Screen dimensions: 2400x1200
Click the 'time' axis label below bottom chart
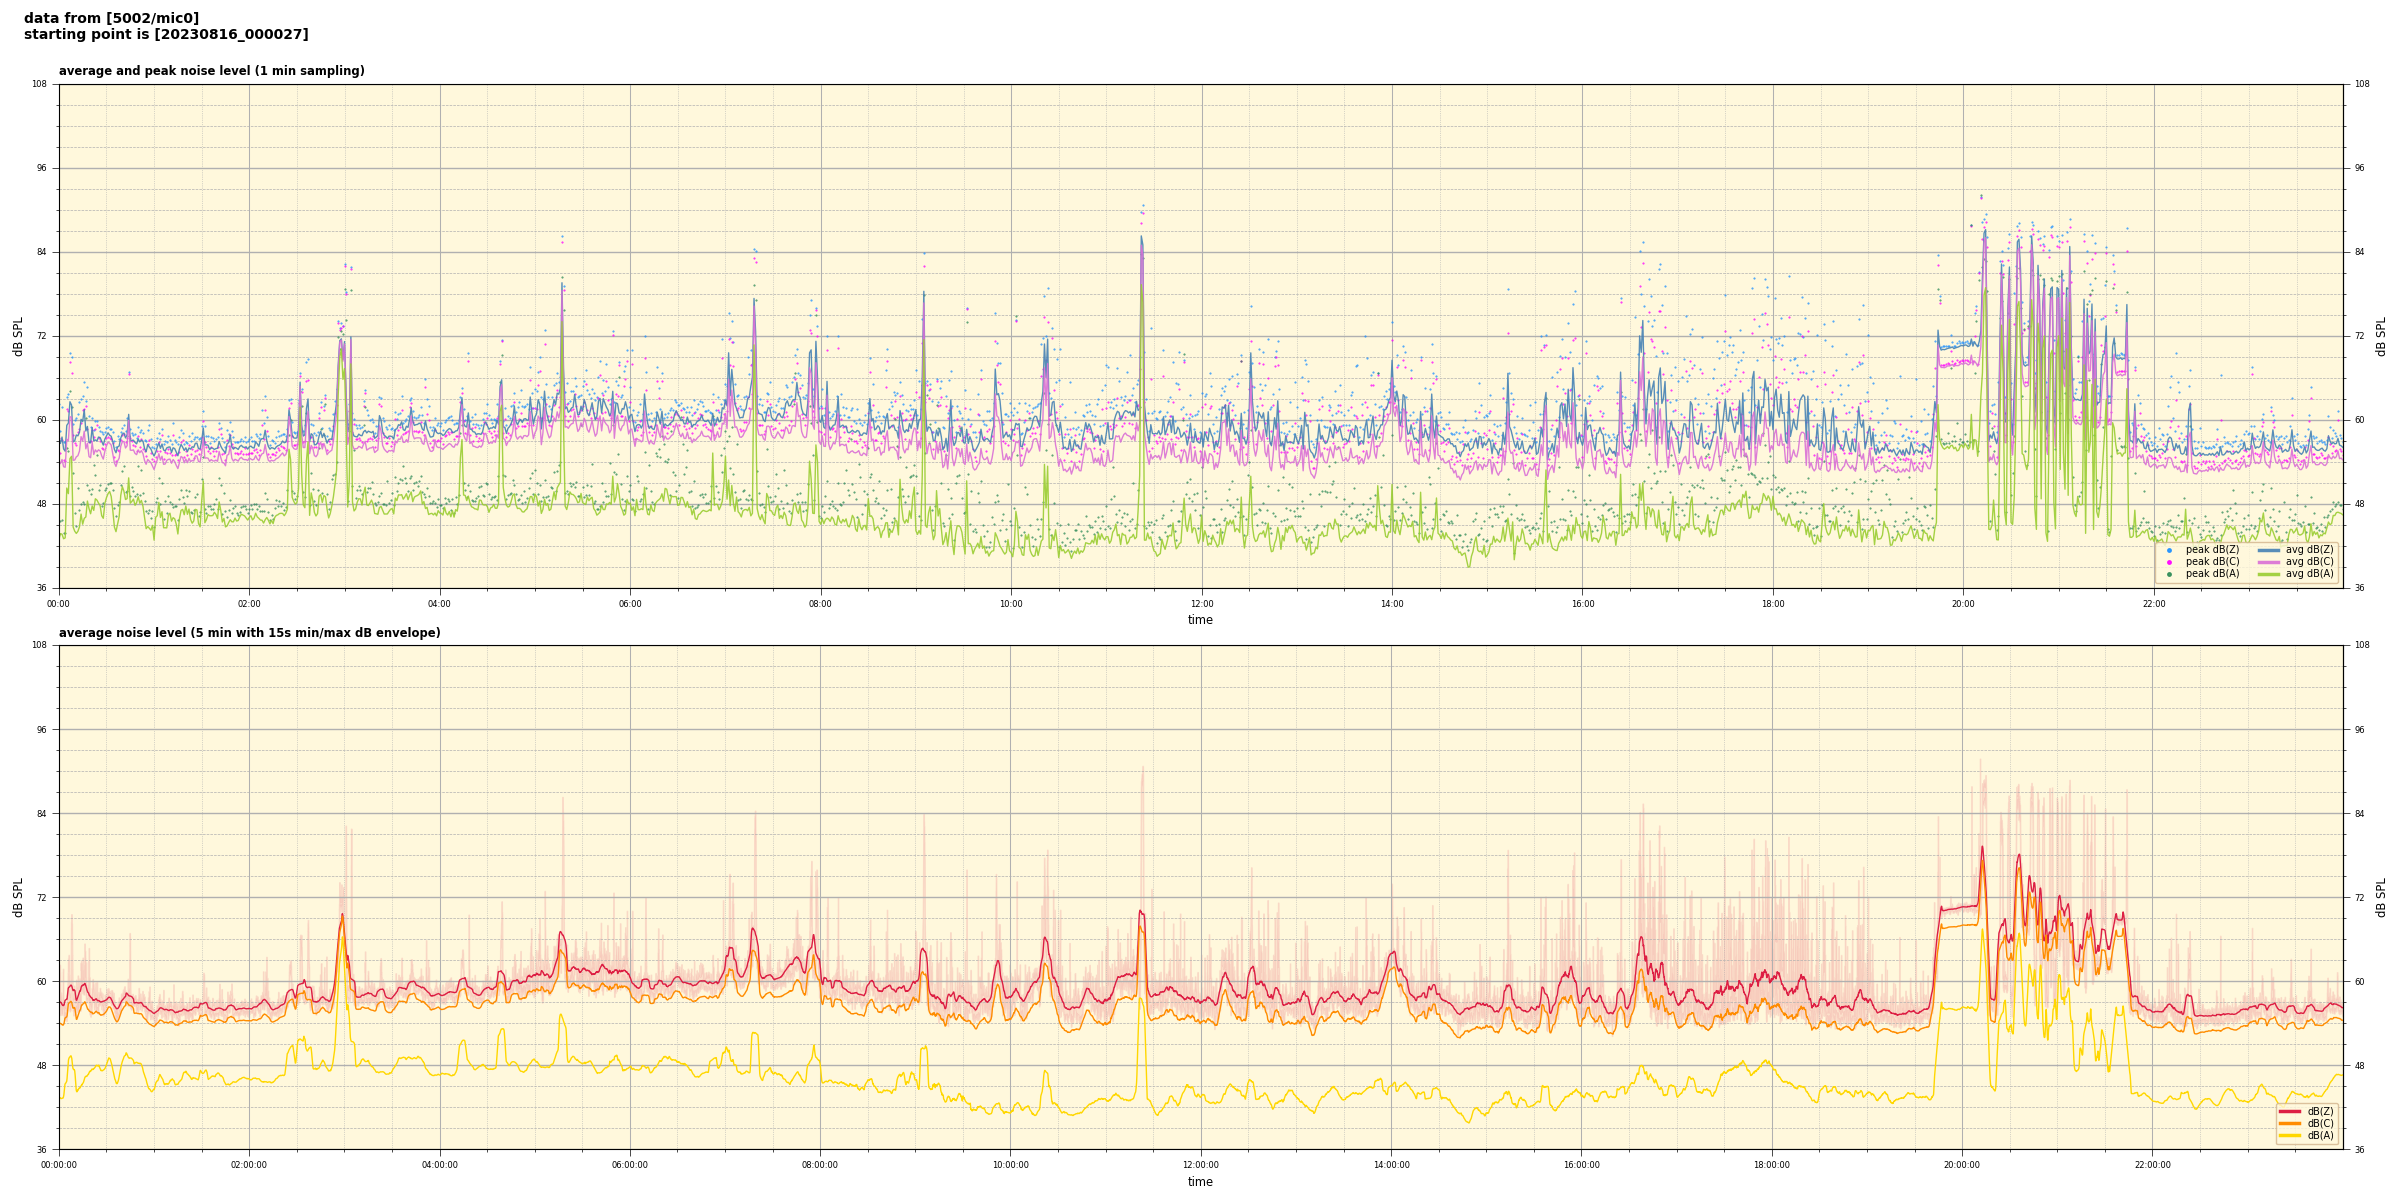tap(1200, 1182)
